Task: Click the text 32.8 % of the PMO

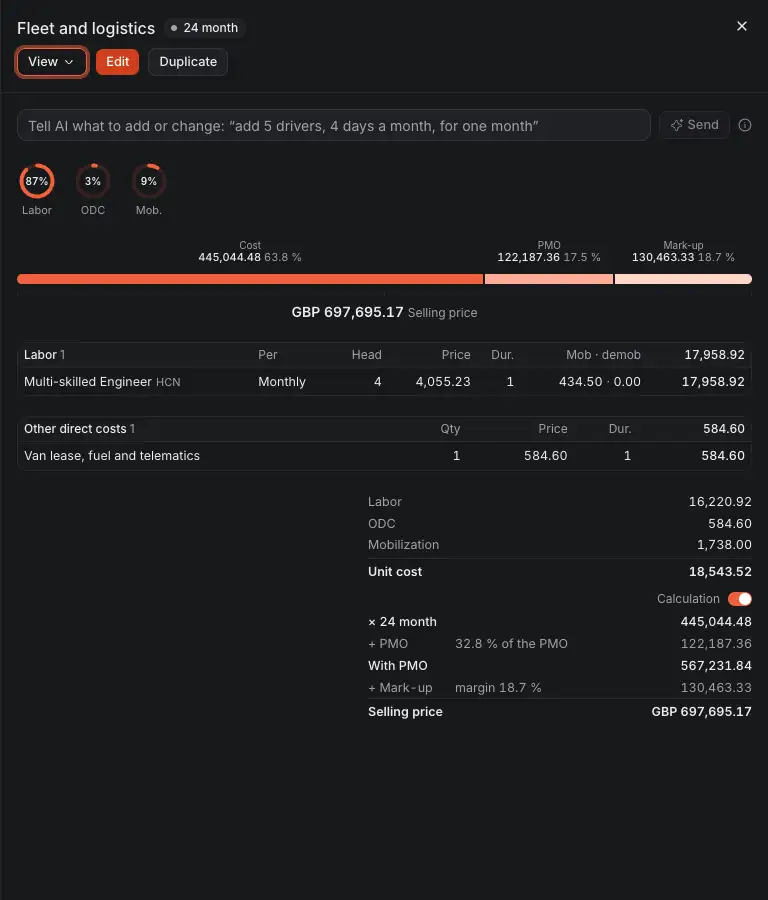Action: pyautogui.click(x=511, y=644)
